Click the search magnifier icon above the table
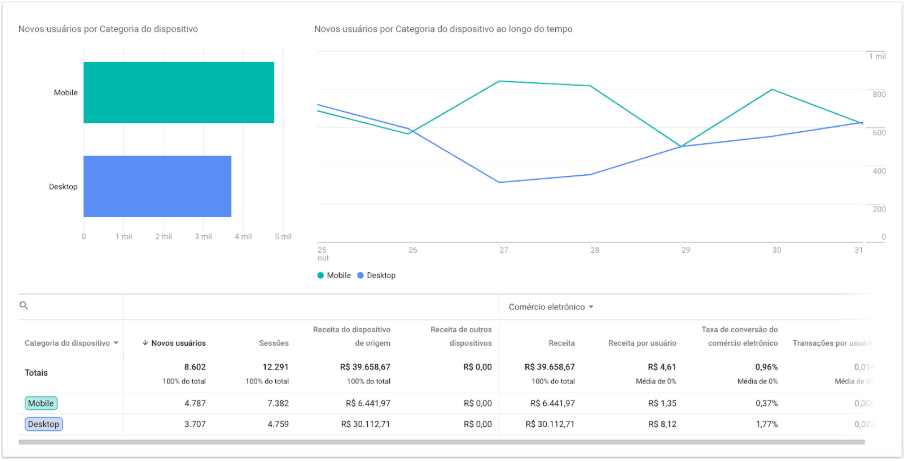905x461 pixels. click(x=24, y=306)
